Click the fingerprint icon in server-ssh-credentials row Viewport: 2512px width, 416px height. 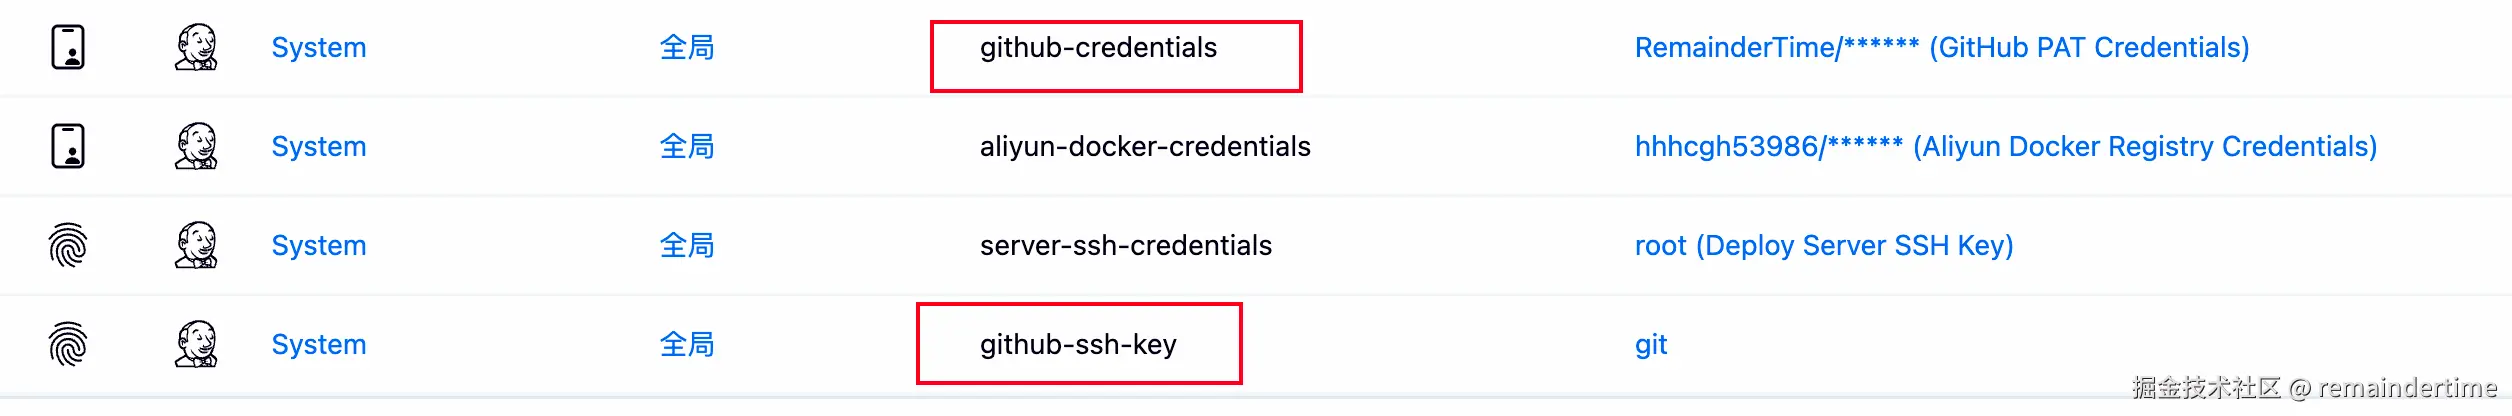click(68, 245)
